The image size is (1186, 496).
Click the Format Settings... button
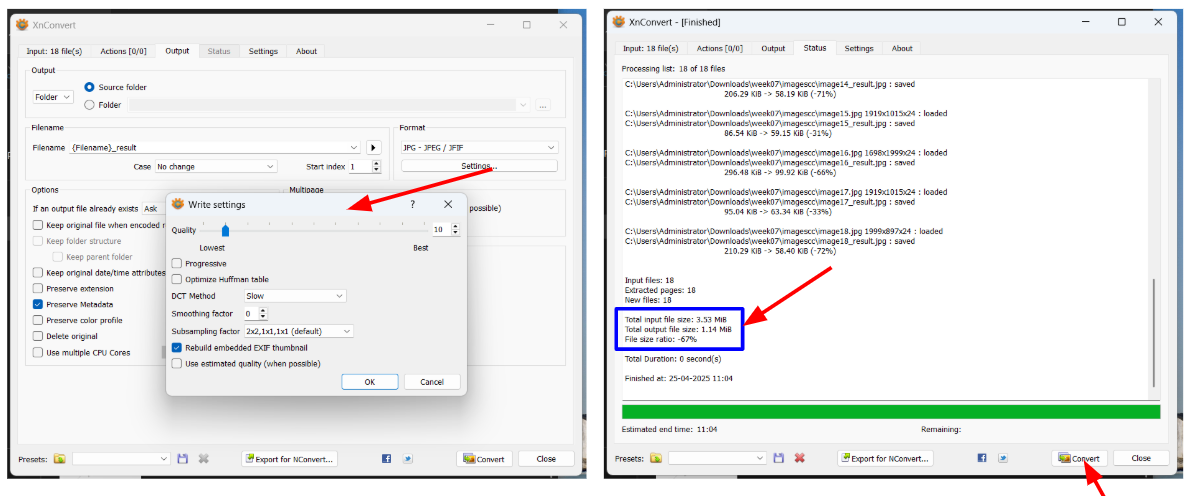click(x=479, y=166)
